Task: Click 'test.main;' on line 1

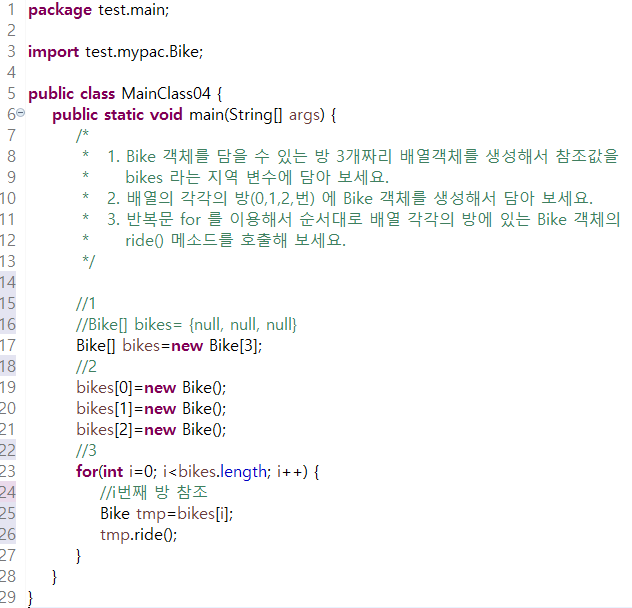Action: click(134, 9)
